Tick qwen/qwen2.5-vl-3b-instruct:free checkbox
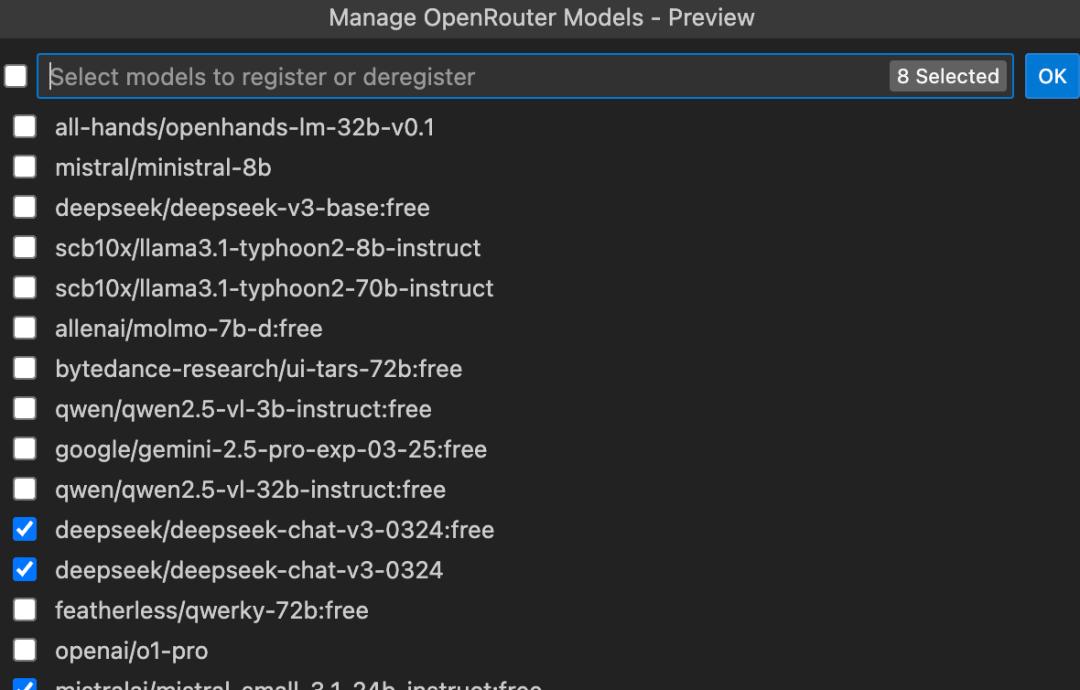The height and width of the screenshot is (690, 1080). click(25, 408)
